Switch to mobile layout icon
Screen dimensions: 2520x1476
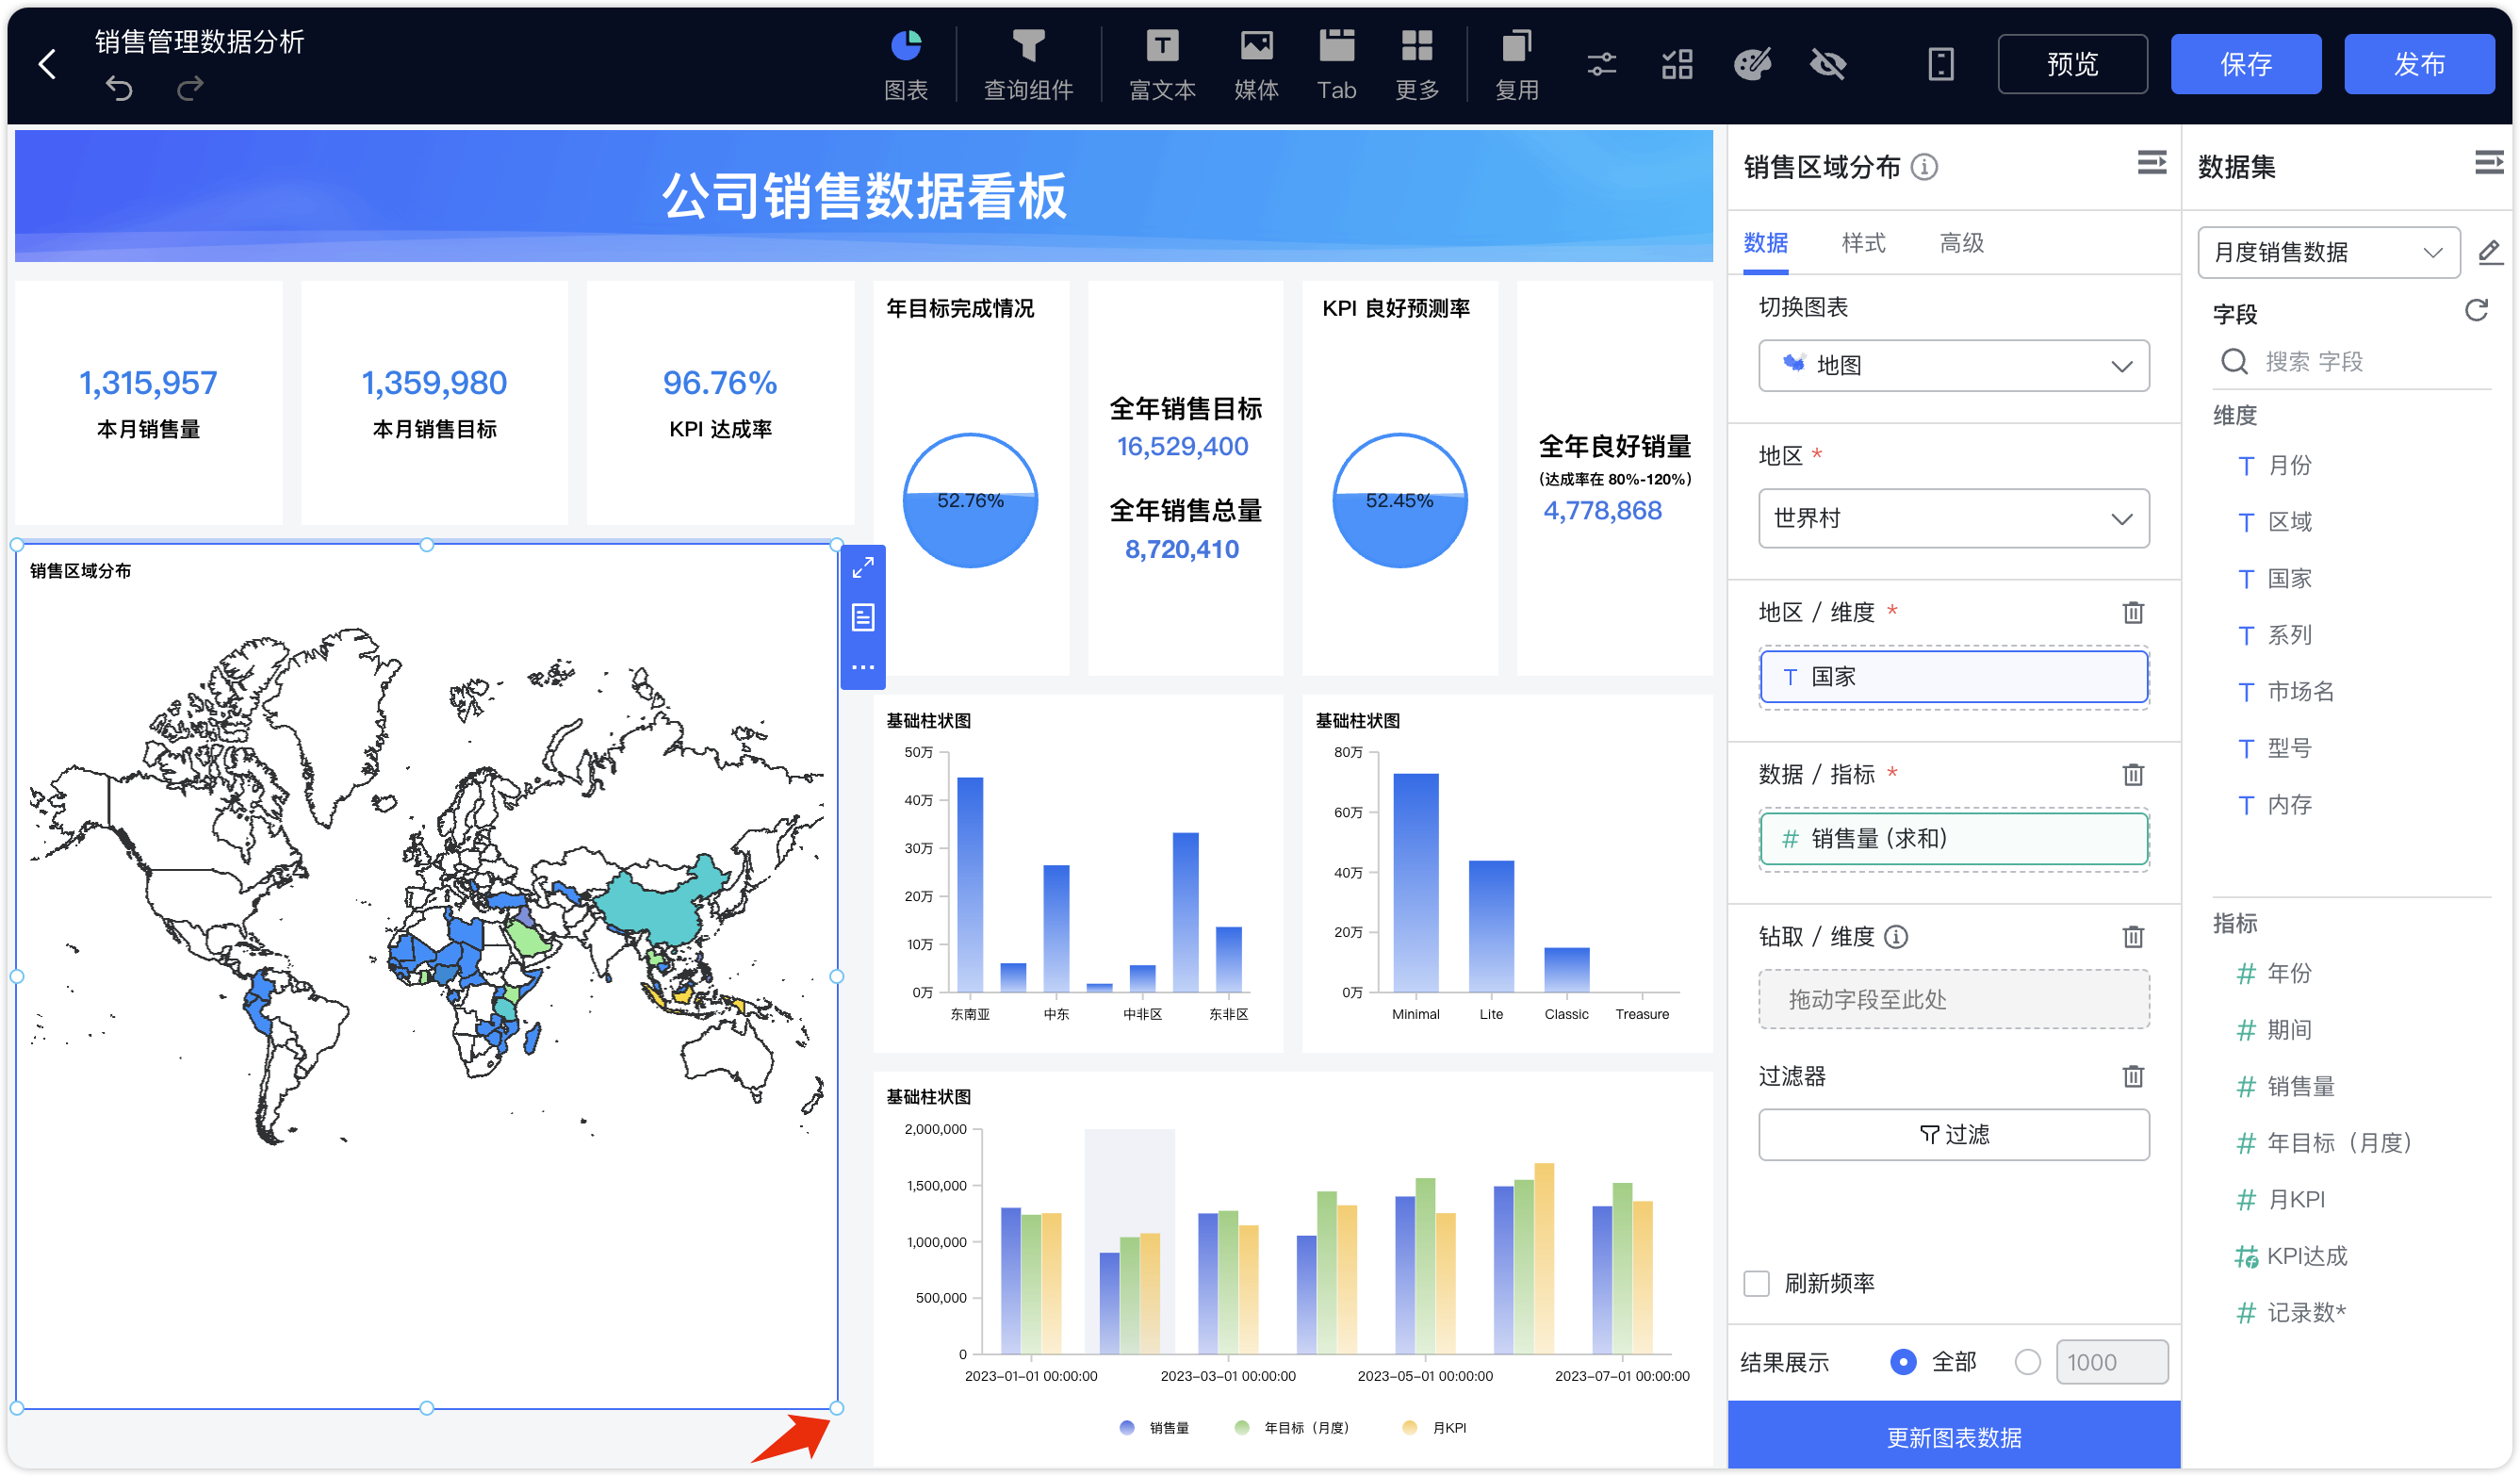[x=1940, y=65]
